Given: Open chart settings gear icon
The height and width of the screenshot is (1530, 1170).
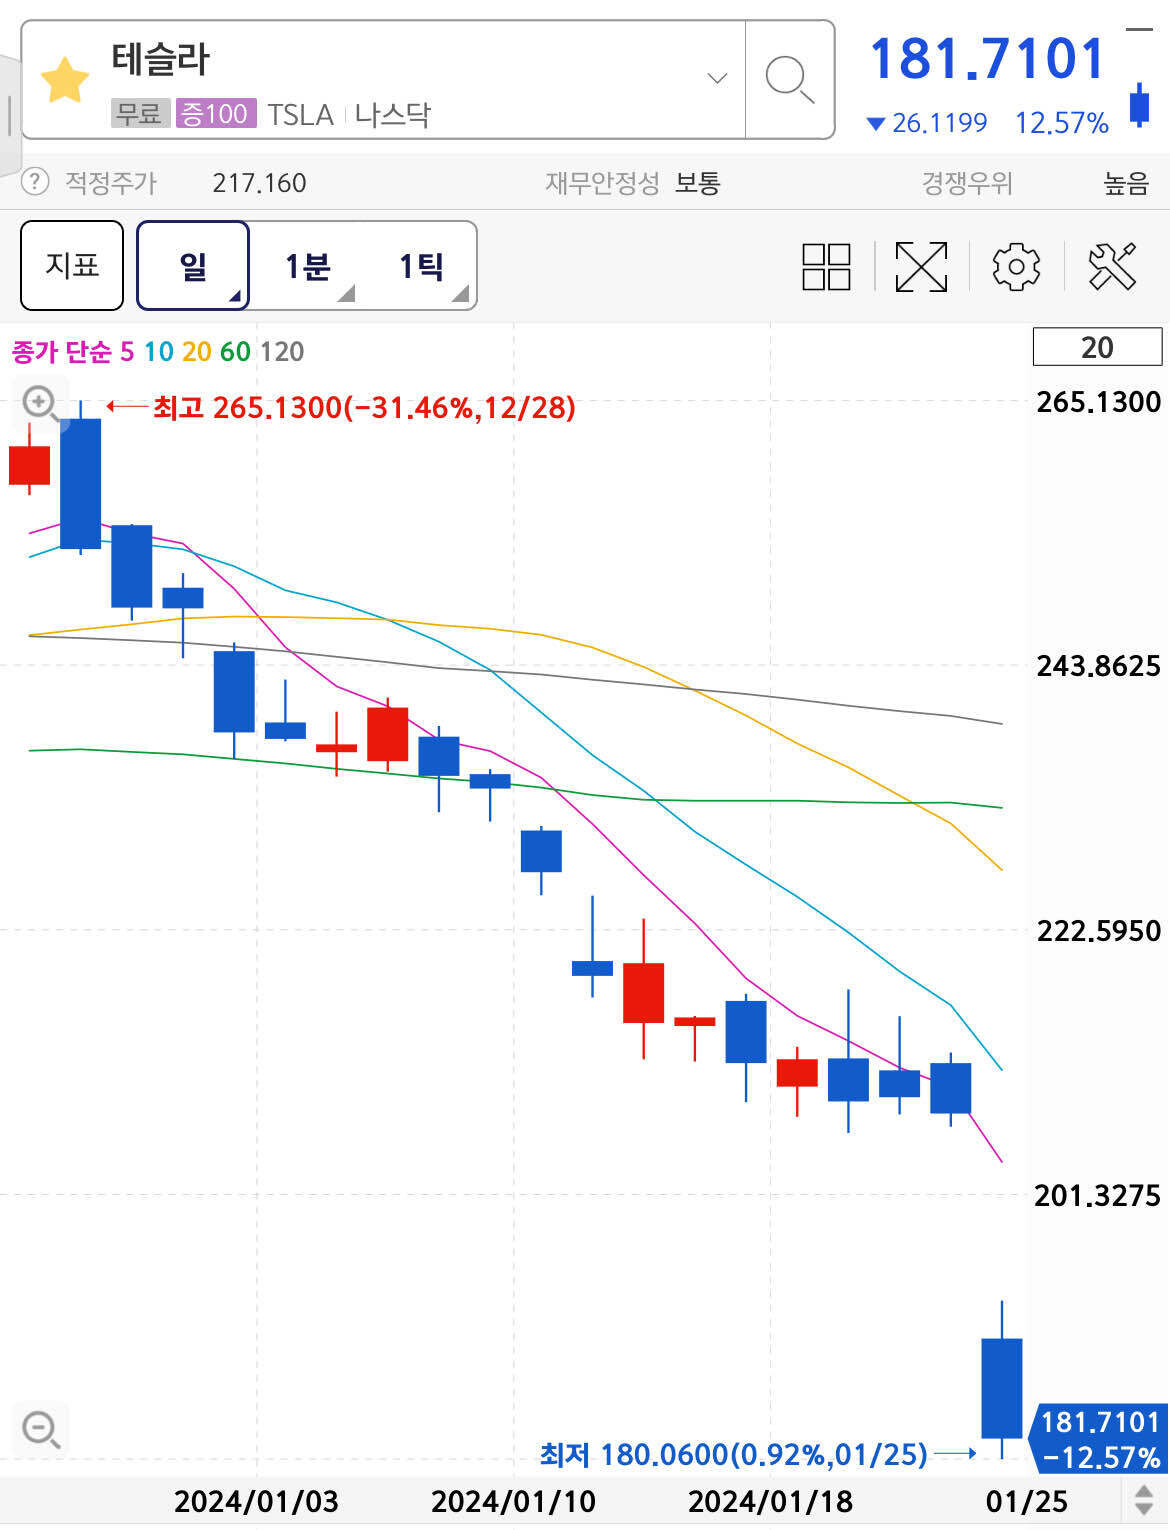Looking at the screenshot, I should 1015,267.
